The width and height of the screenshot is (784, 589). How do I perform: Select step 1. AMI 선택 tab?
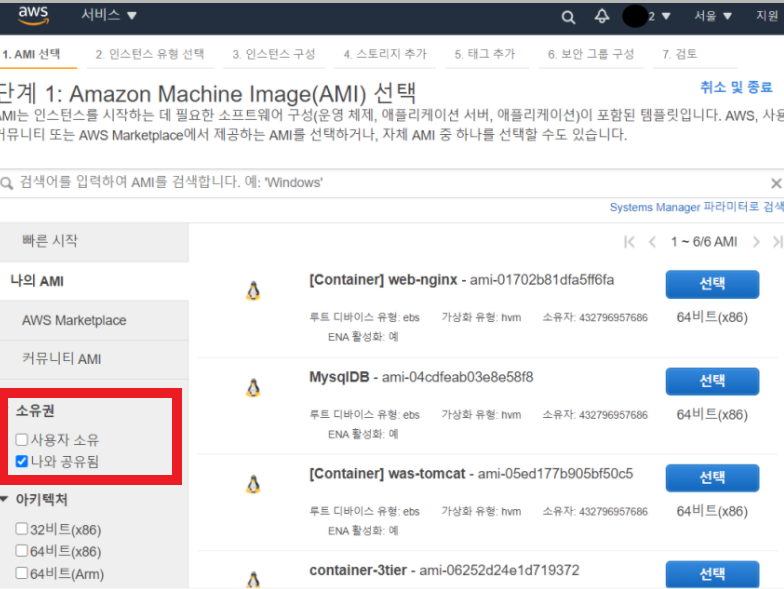(x=32, y=54)
